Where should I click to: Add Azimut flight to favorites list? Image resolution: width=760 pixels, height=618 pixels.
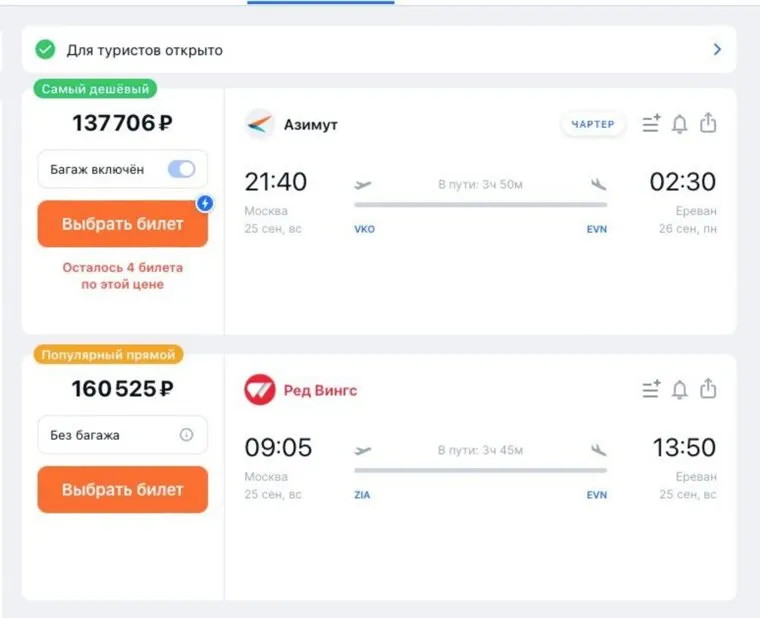[x=651, y=124]
